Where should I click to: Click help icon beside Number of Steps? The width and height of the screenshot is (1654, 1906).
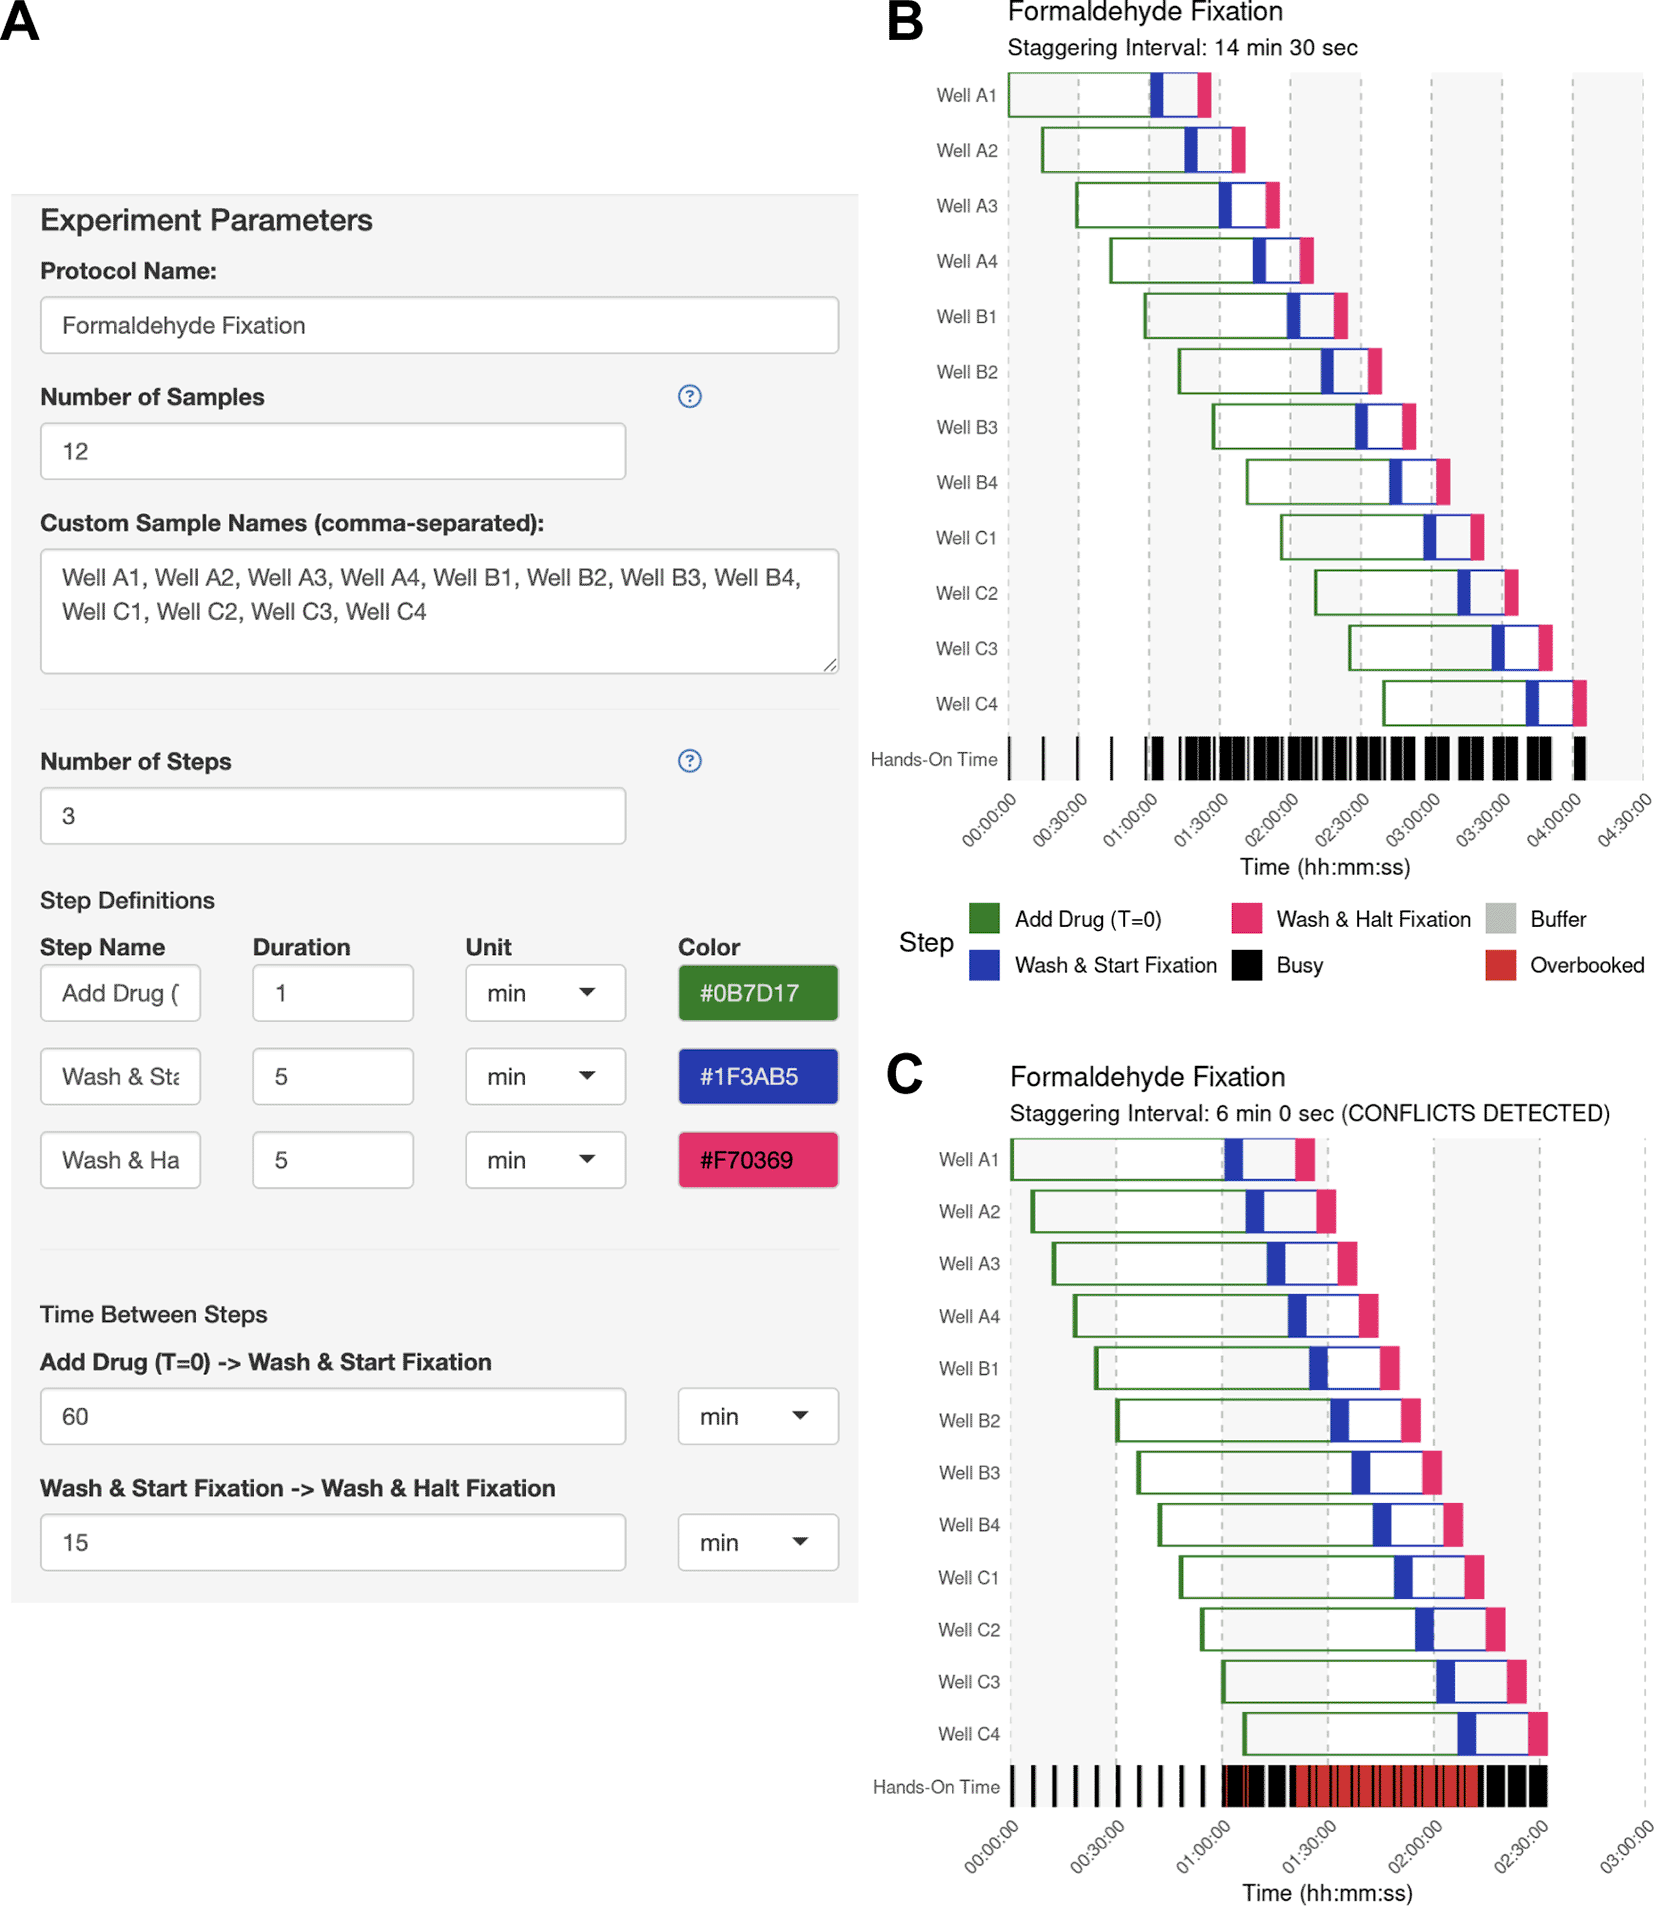point(689,761)
